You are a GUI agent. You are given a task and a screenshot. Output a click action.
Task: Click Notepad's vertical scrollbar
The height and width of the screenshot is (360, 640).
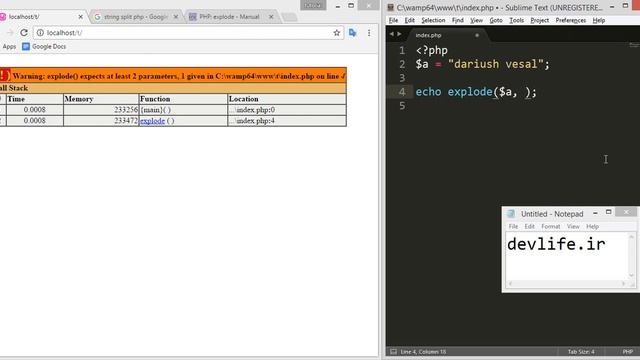click(631, 256)
